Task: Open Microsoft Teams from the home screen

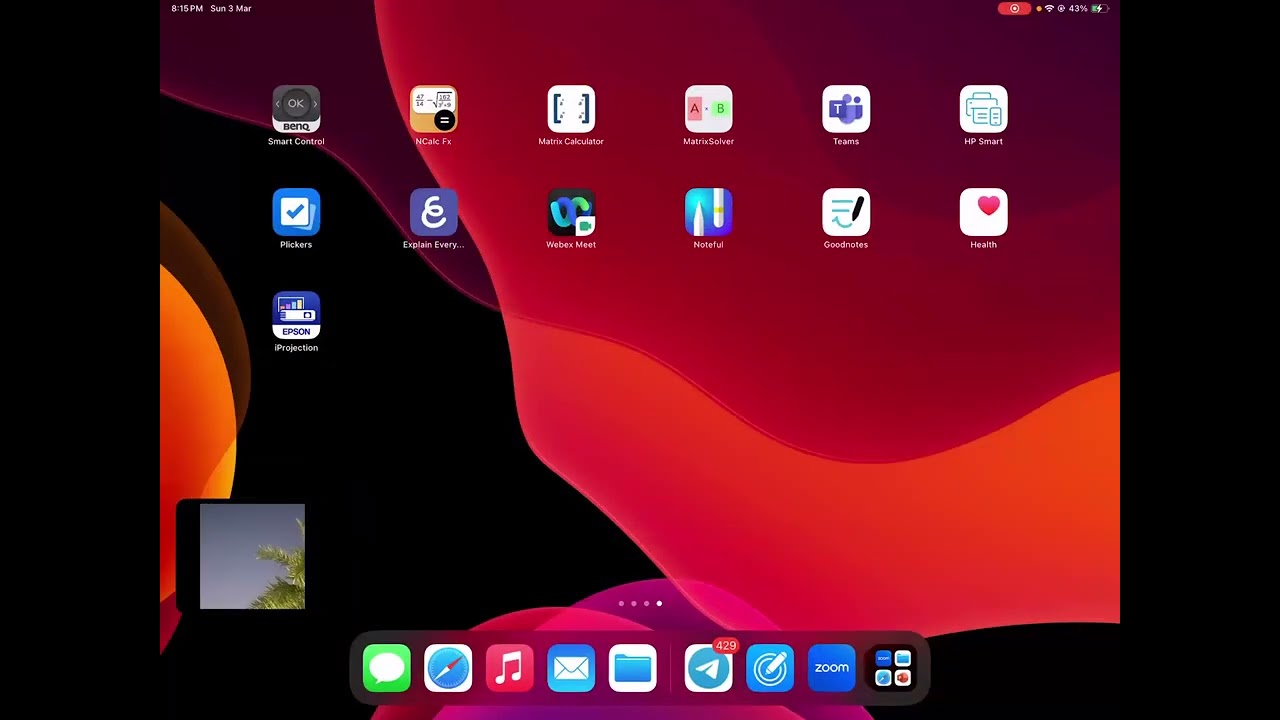Action: (846, 109)
